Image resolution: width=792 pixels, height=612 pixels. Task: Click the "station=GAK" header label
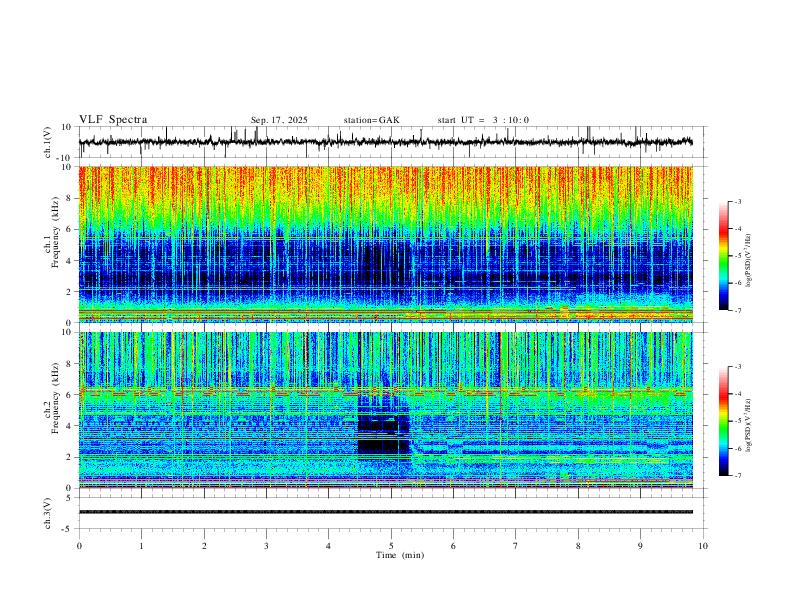(x=371, y=120)
